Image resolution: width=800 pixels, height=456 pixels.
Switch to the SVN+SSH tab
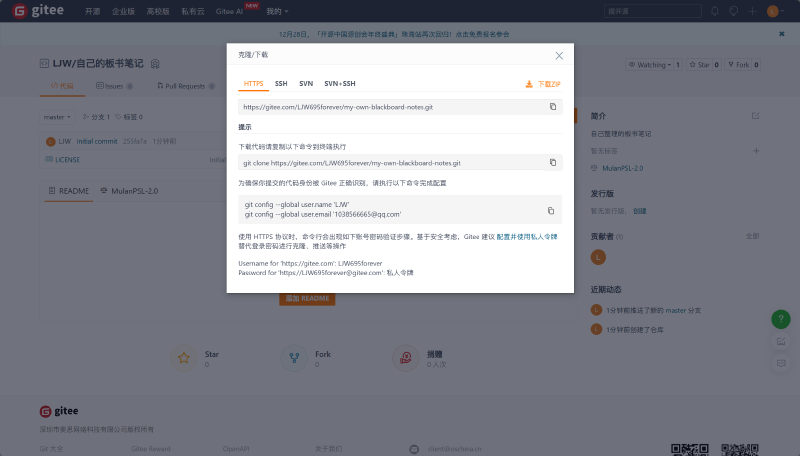340,84
